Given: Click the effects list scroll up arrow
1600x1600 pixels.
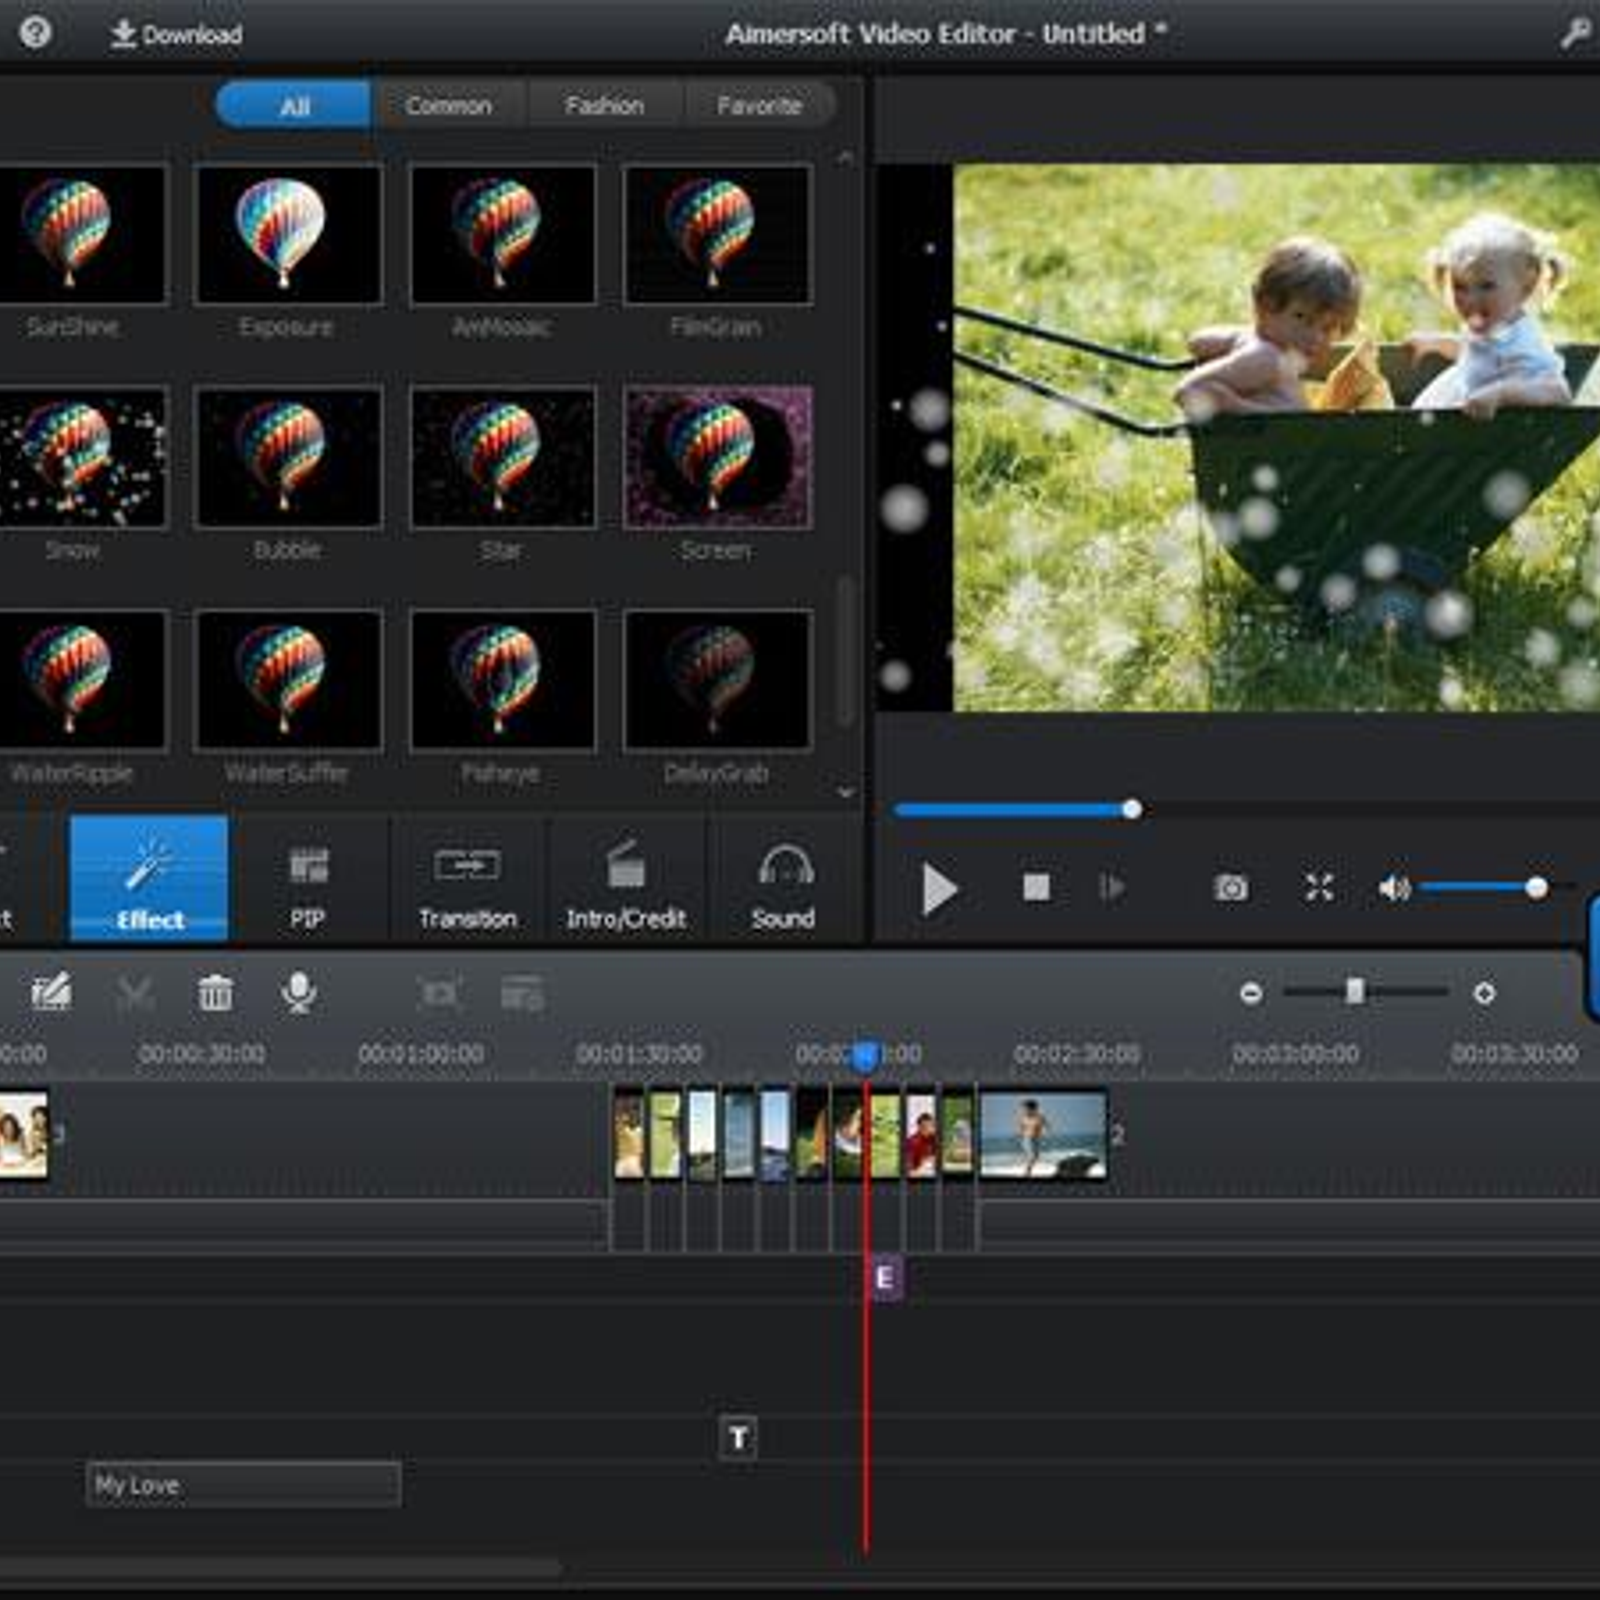Looking at the screenshot, I should (x=846, y=158).
